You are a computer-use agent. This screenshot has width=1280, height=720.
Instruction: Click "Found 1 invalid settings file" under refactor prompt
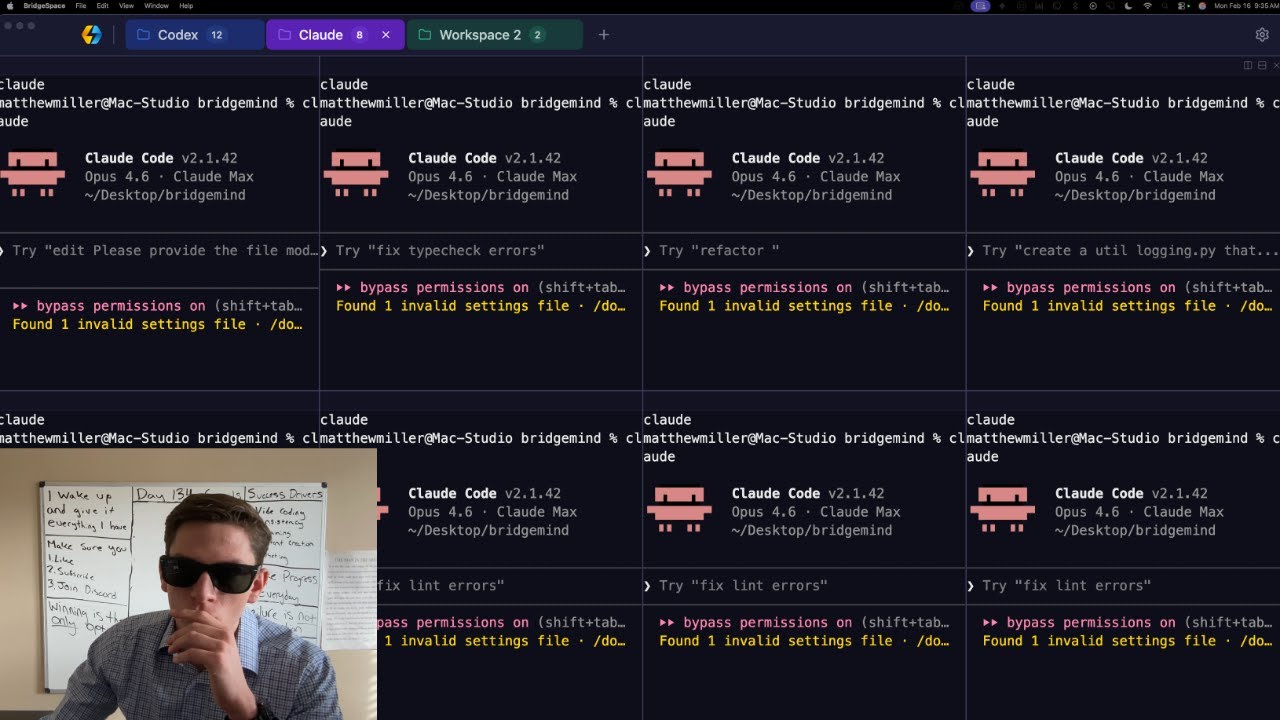775,306
